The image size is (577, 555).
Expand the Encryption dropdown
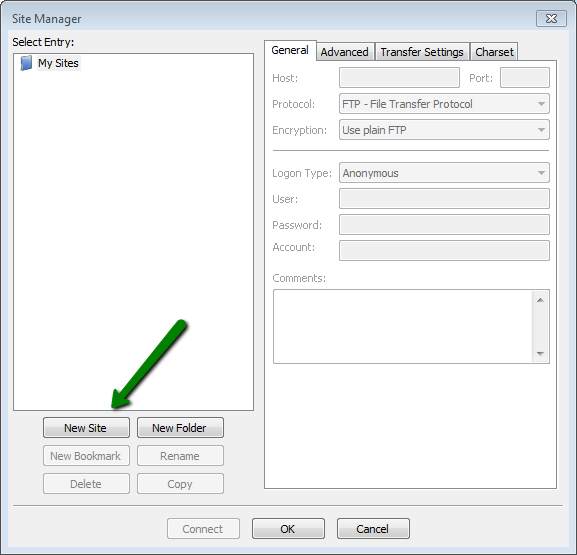[444, 130]
